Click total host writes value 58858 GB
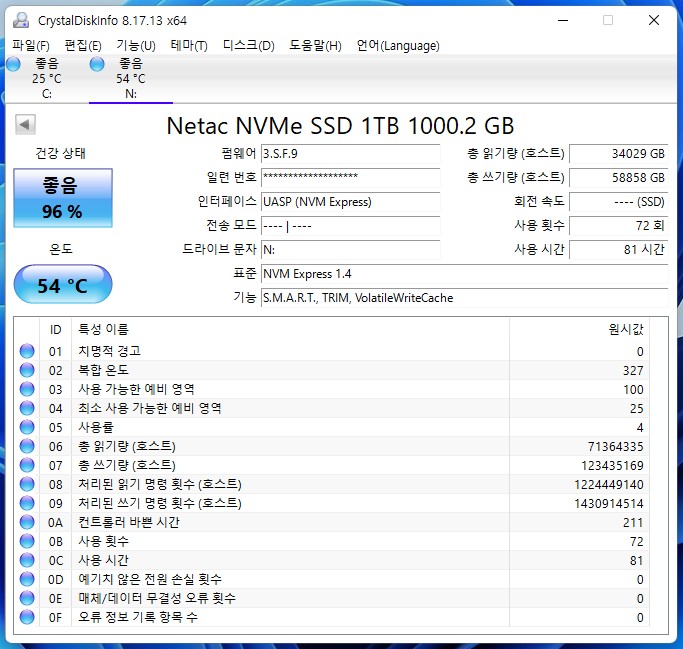The height and width of the screenshot is (649, 683). point(619,178)
